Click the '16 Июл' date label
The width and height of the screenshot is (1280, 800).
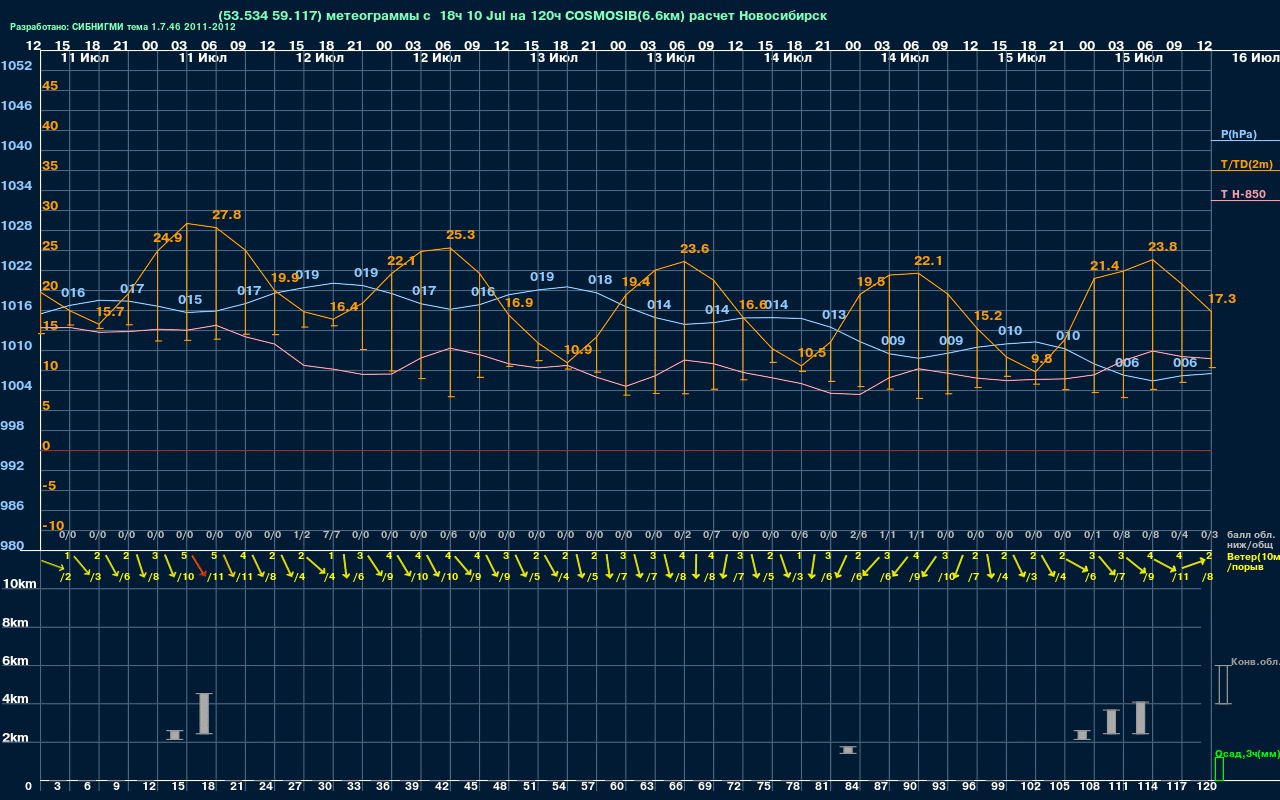[1254, 58]
